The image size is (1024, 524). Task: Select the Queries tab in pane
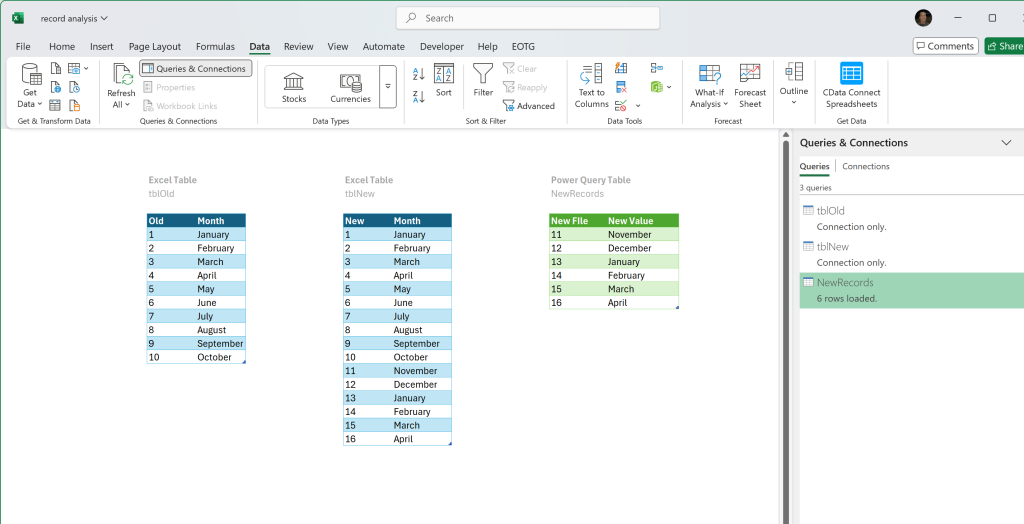(814, 166)
